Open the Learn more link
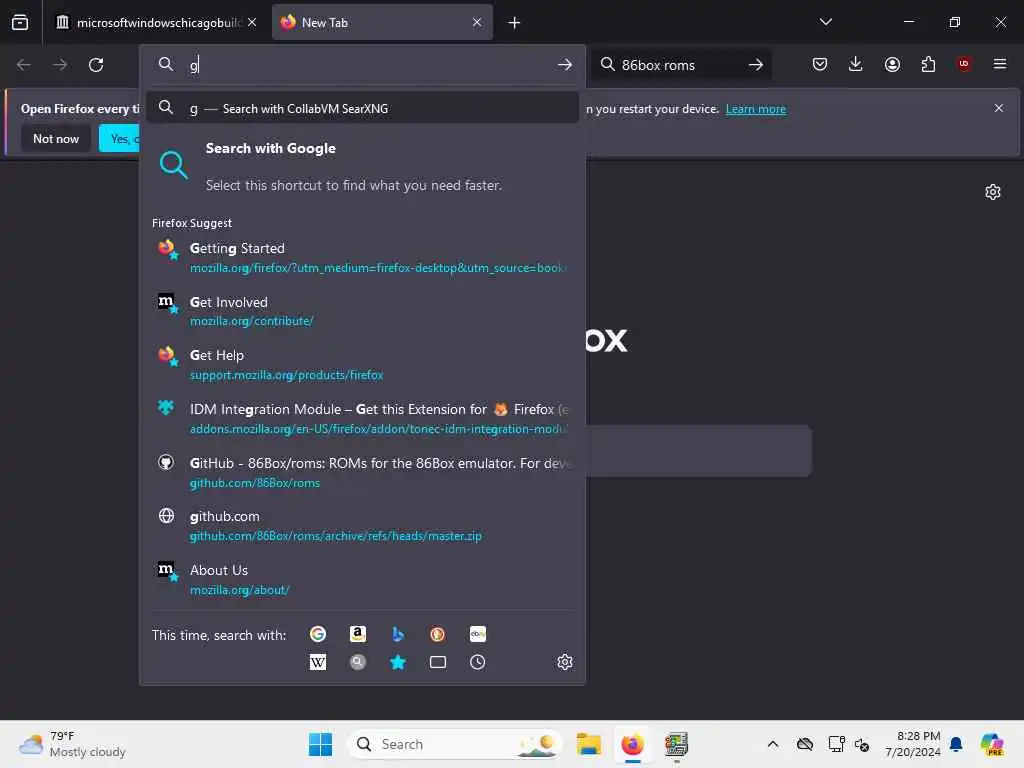This screenshot has height=768, width=1024. pyautogui.click(x=756, y=109)
